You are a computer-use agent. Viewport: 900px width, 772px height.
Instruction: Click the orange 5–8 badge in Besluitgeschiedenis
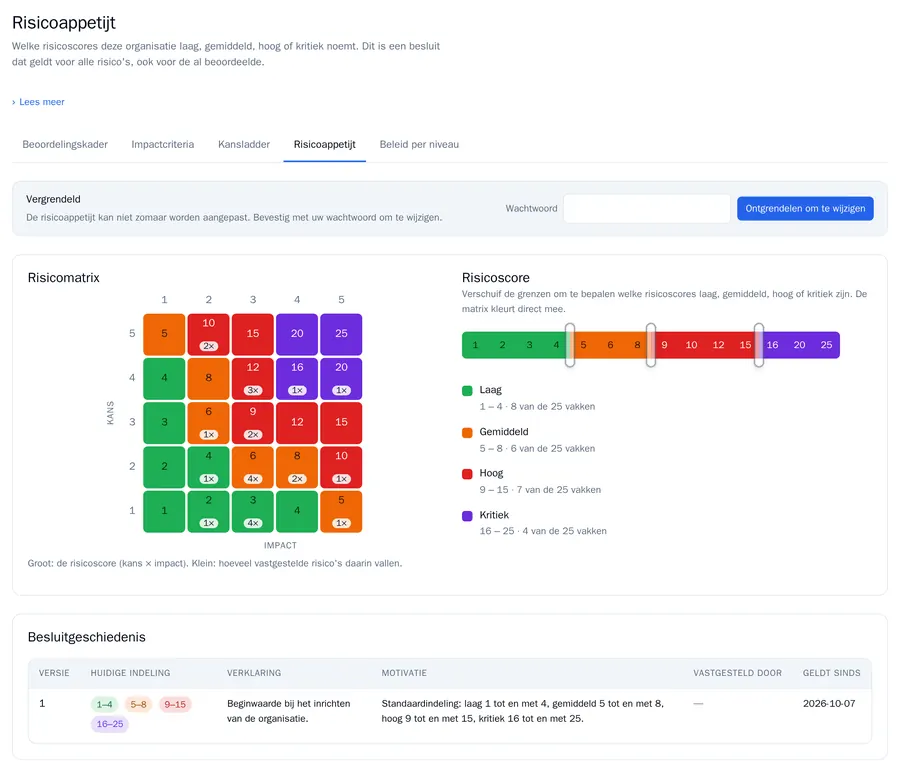click(x=138, y=704)
